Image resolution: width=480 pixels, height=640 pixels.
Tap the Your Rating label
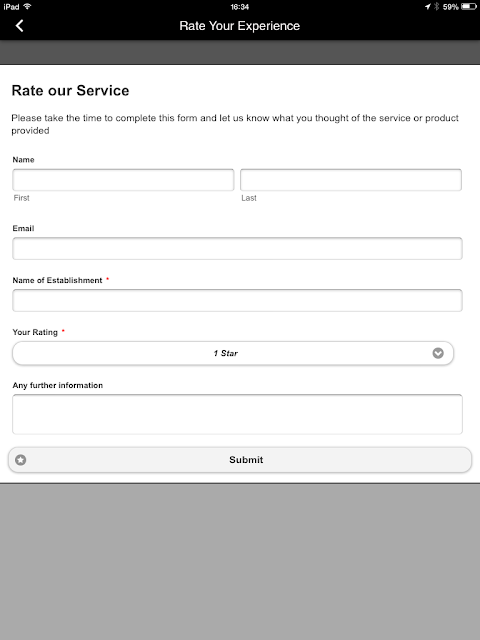click(x=35, y=332)
